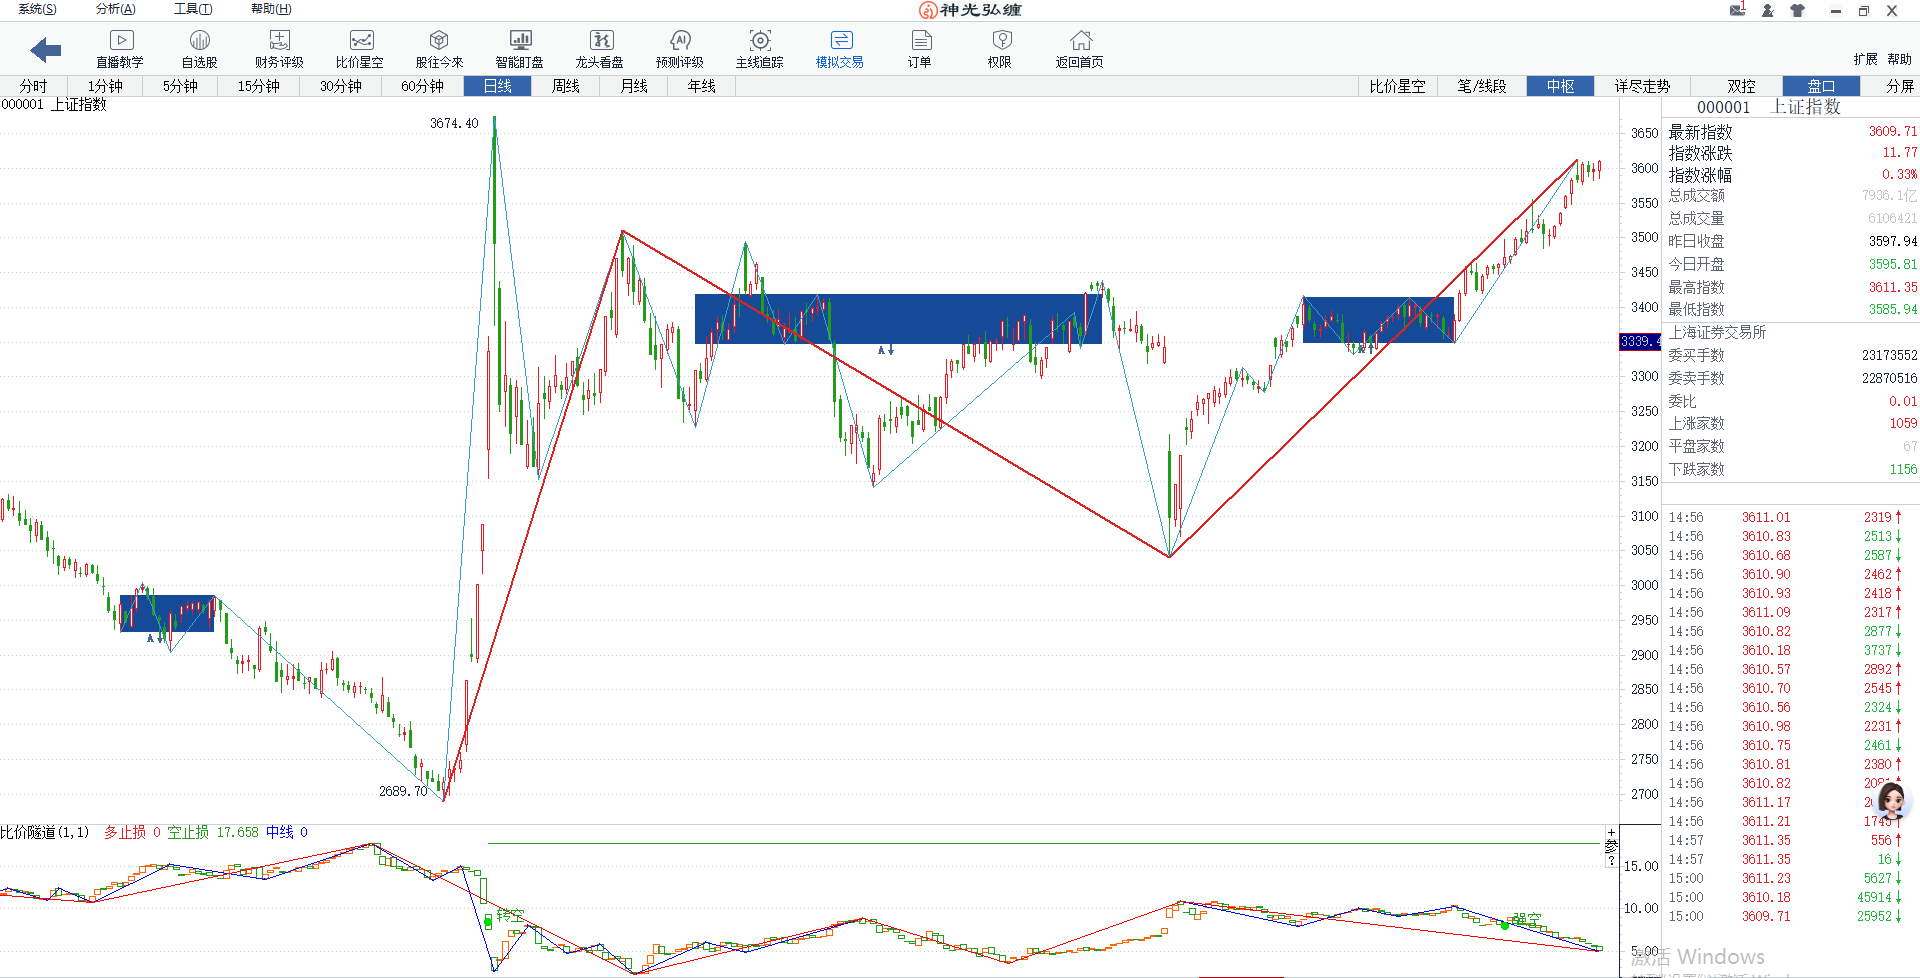Click the 扩展 button

tap(1865, 59)
